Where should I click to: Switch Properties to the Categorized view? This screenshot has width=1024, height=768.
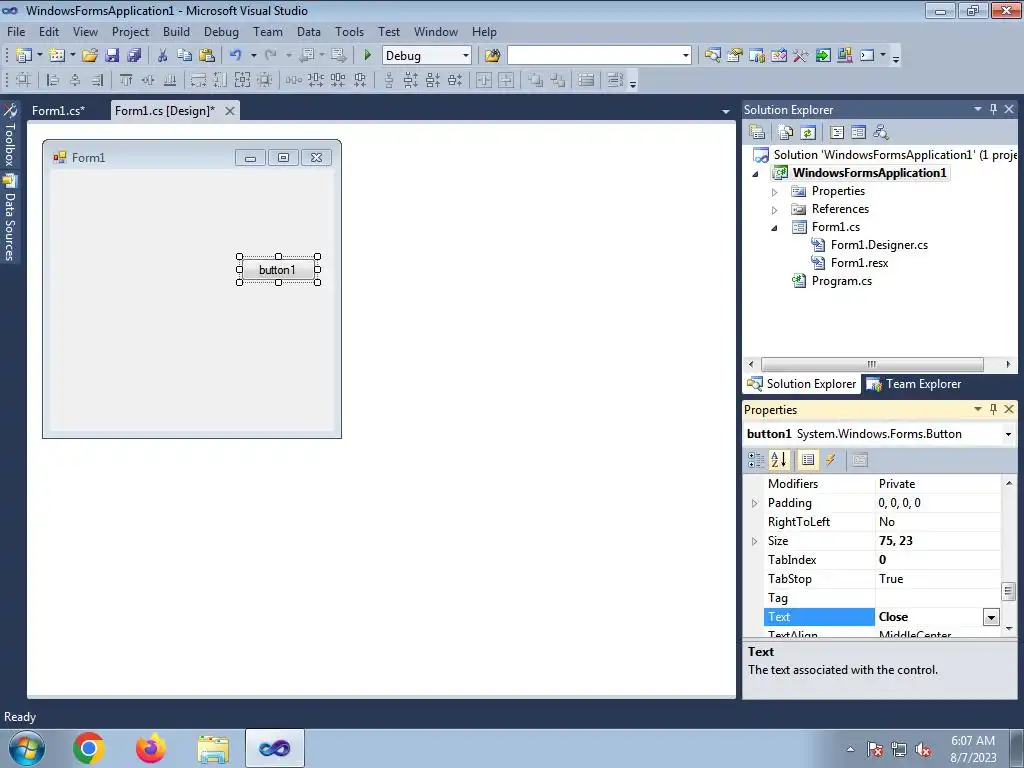(756, 460)
